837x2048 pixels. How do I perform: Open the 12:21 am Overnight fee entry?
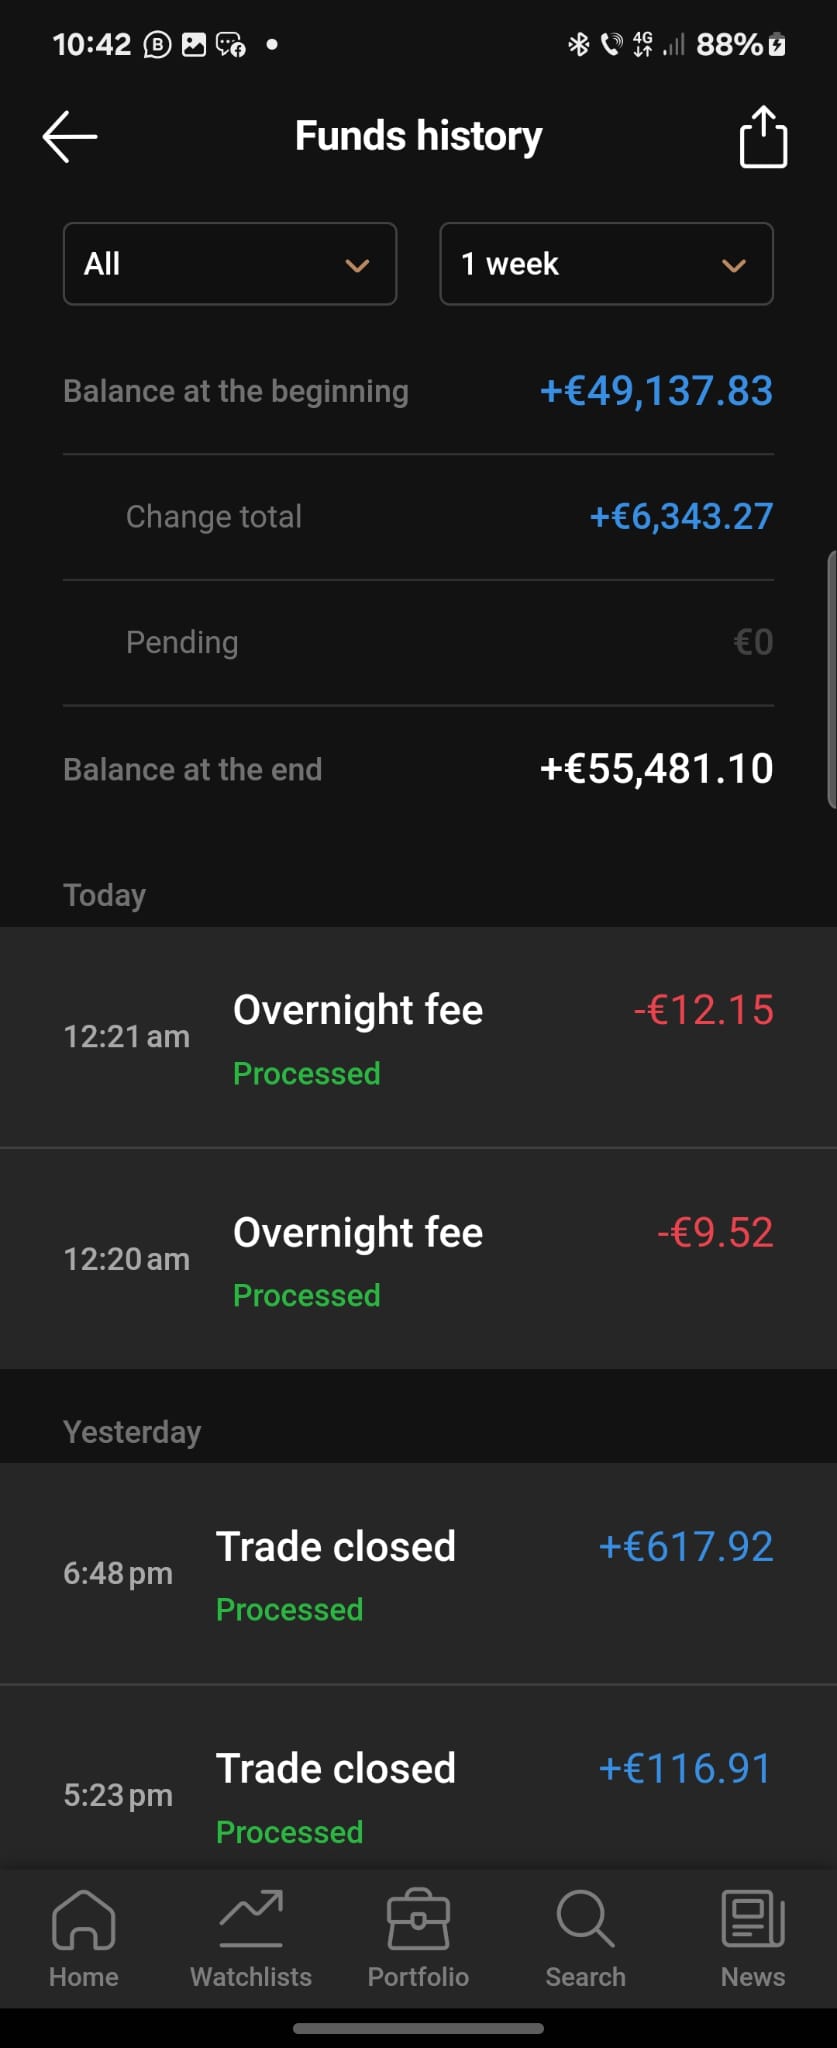(418, 1037)
